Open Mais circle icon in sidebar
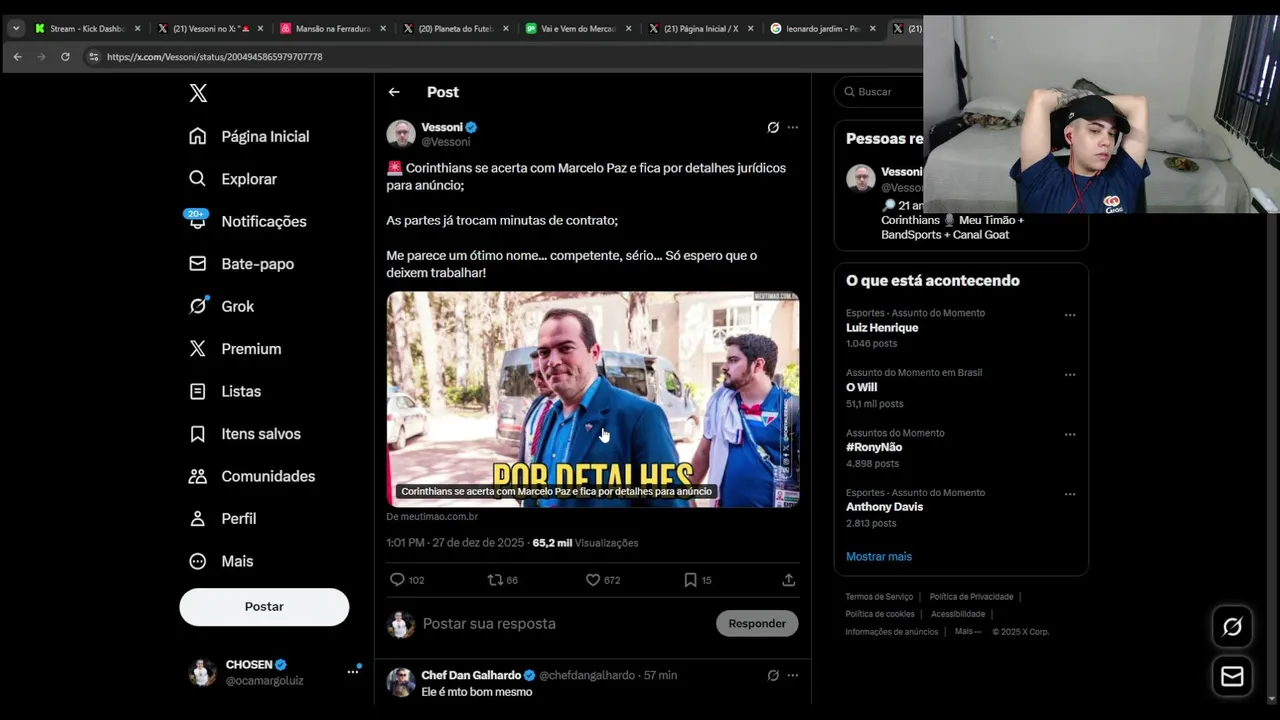Viewport: 1280px width, 720px height. [x=198, y=561]
